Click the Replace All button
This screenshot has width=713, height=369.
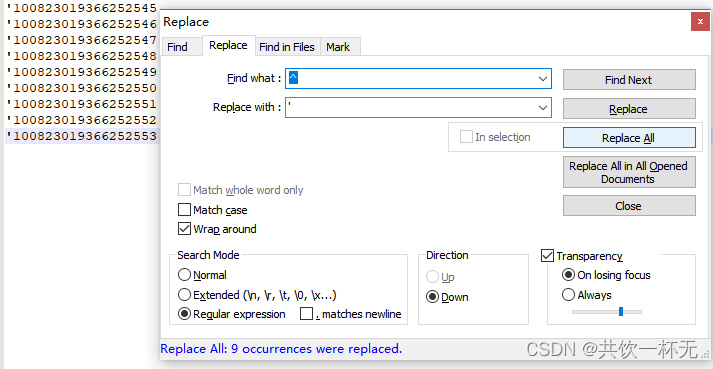point(629,137)
